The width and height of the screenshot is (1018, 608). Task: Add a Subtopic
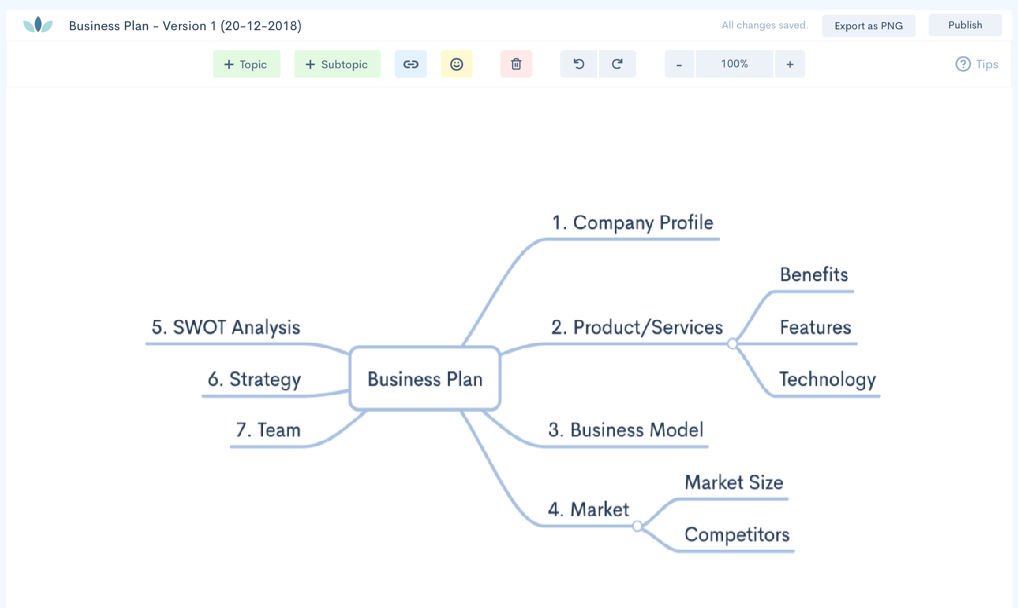[x=337, y=63]
